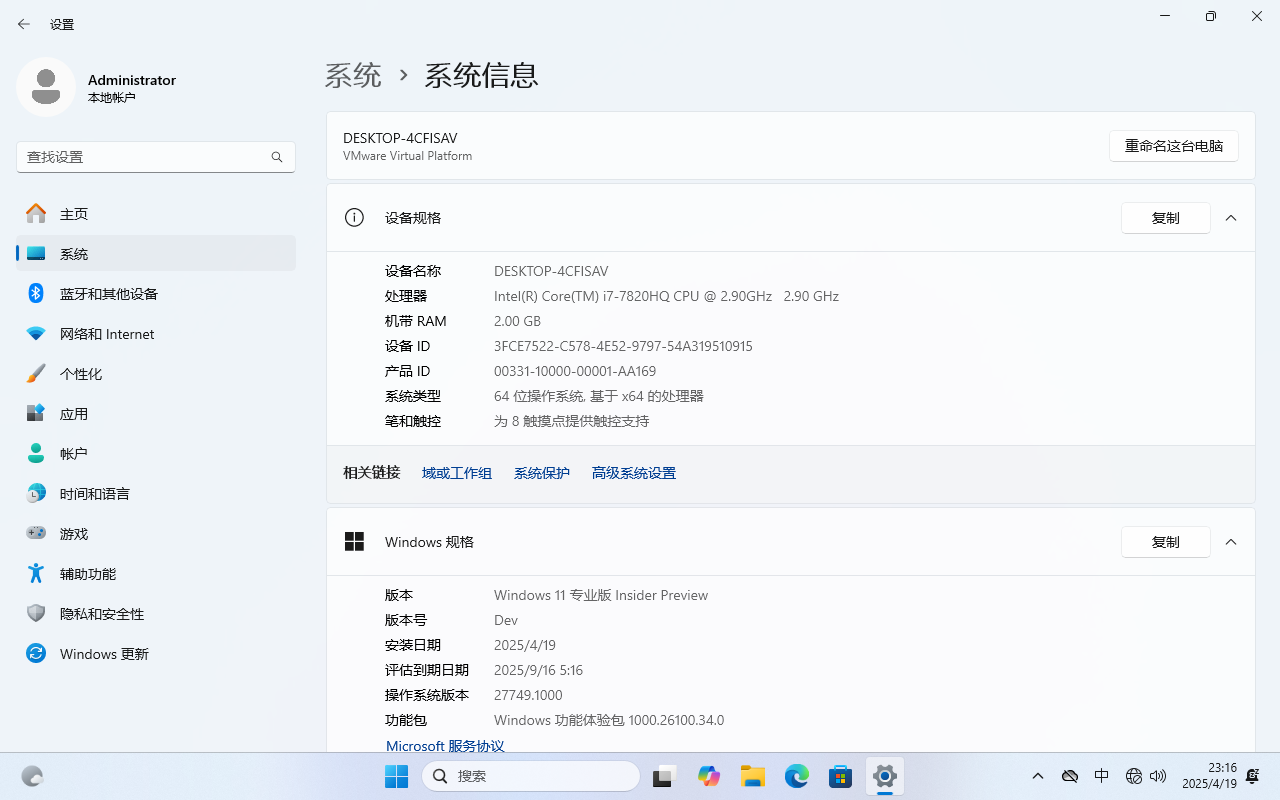Open the network globe tray icon
Screen dimensions: 1280x800
(x=1134, y=776)
